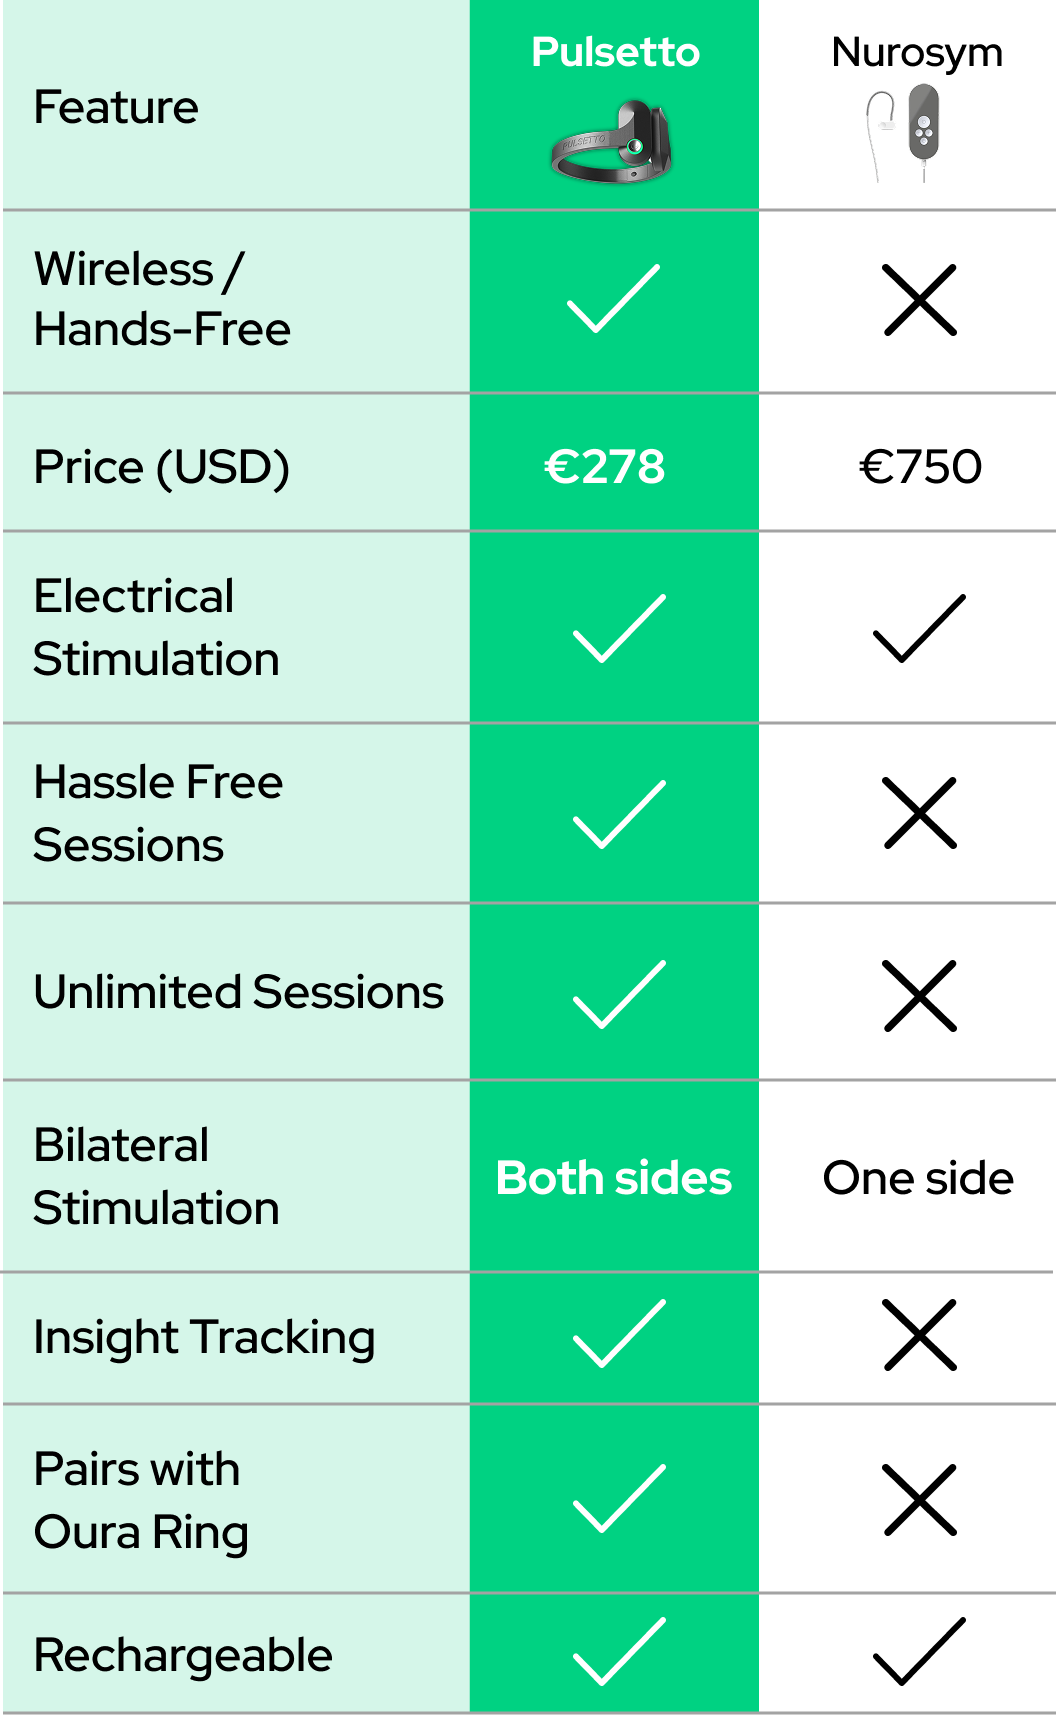Click the Rechargeable checkmark

tap(619, 1651)
